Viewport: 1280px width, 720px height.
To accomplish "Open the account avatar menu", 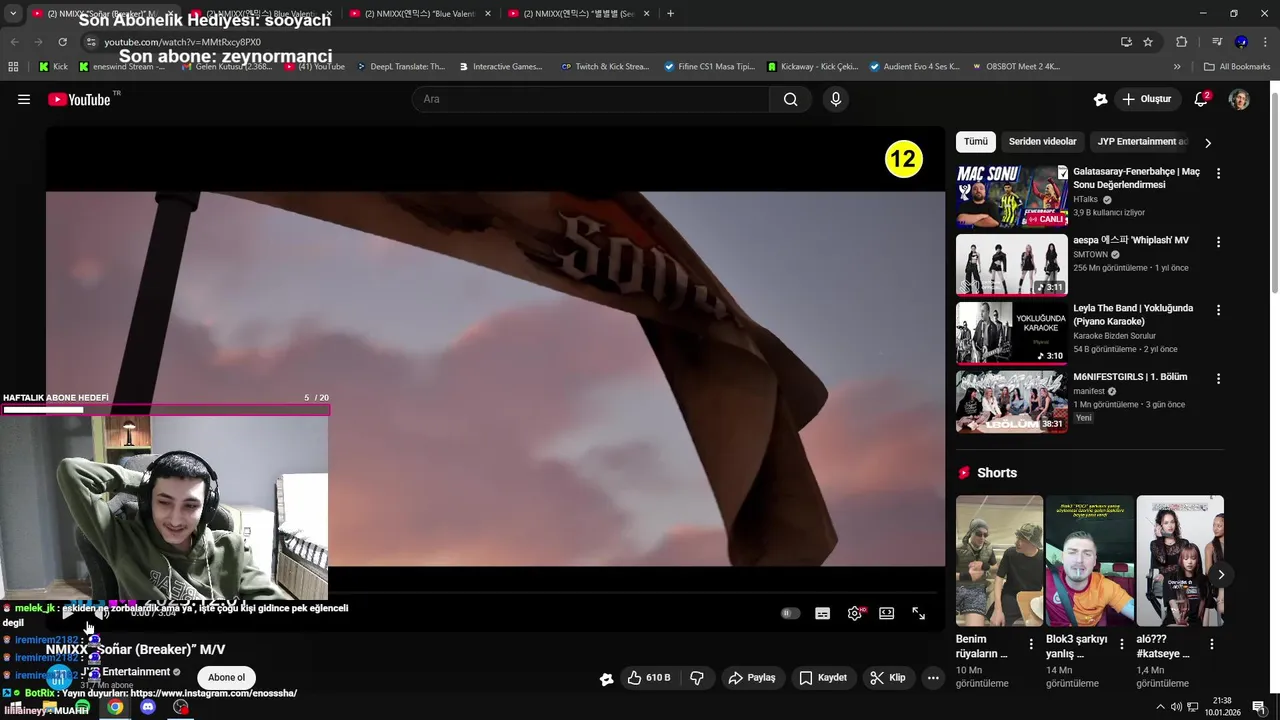I will pyautogui.click(x=1239, y=99).
